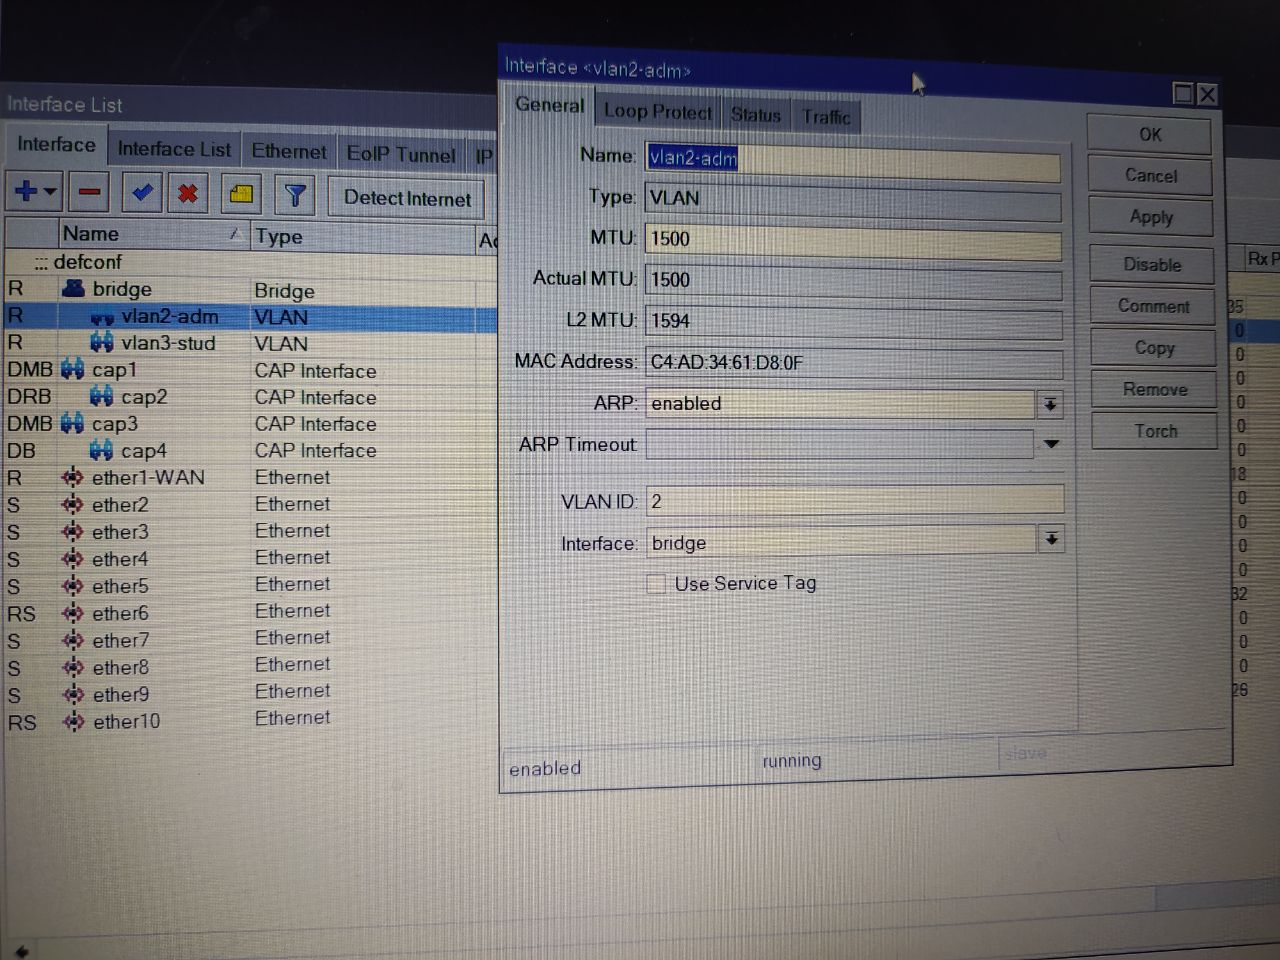This screenshot has width=1280, height=960.
Task: Click the cap2 wireless icon
Action: (x=102, y=397)
